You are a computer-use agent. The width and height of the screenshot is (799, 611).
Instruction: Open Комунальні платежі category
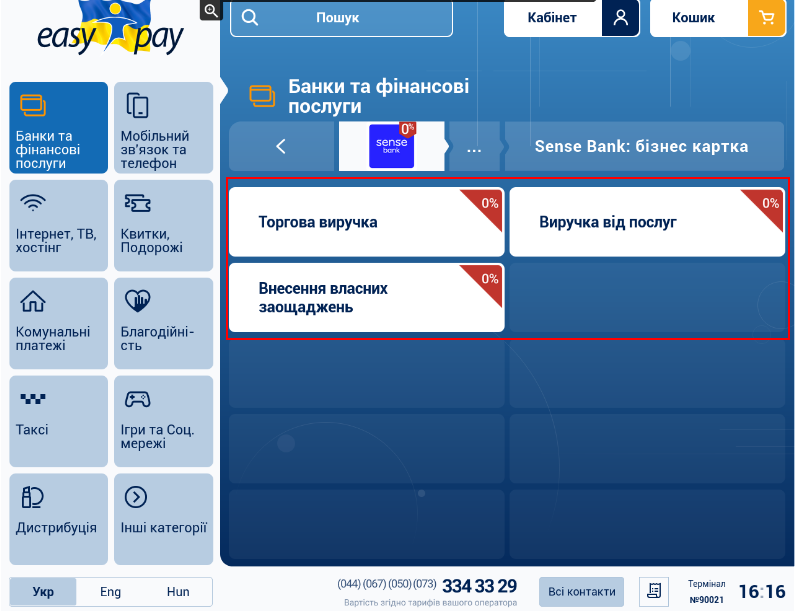(x=59, y=323)
